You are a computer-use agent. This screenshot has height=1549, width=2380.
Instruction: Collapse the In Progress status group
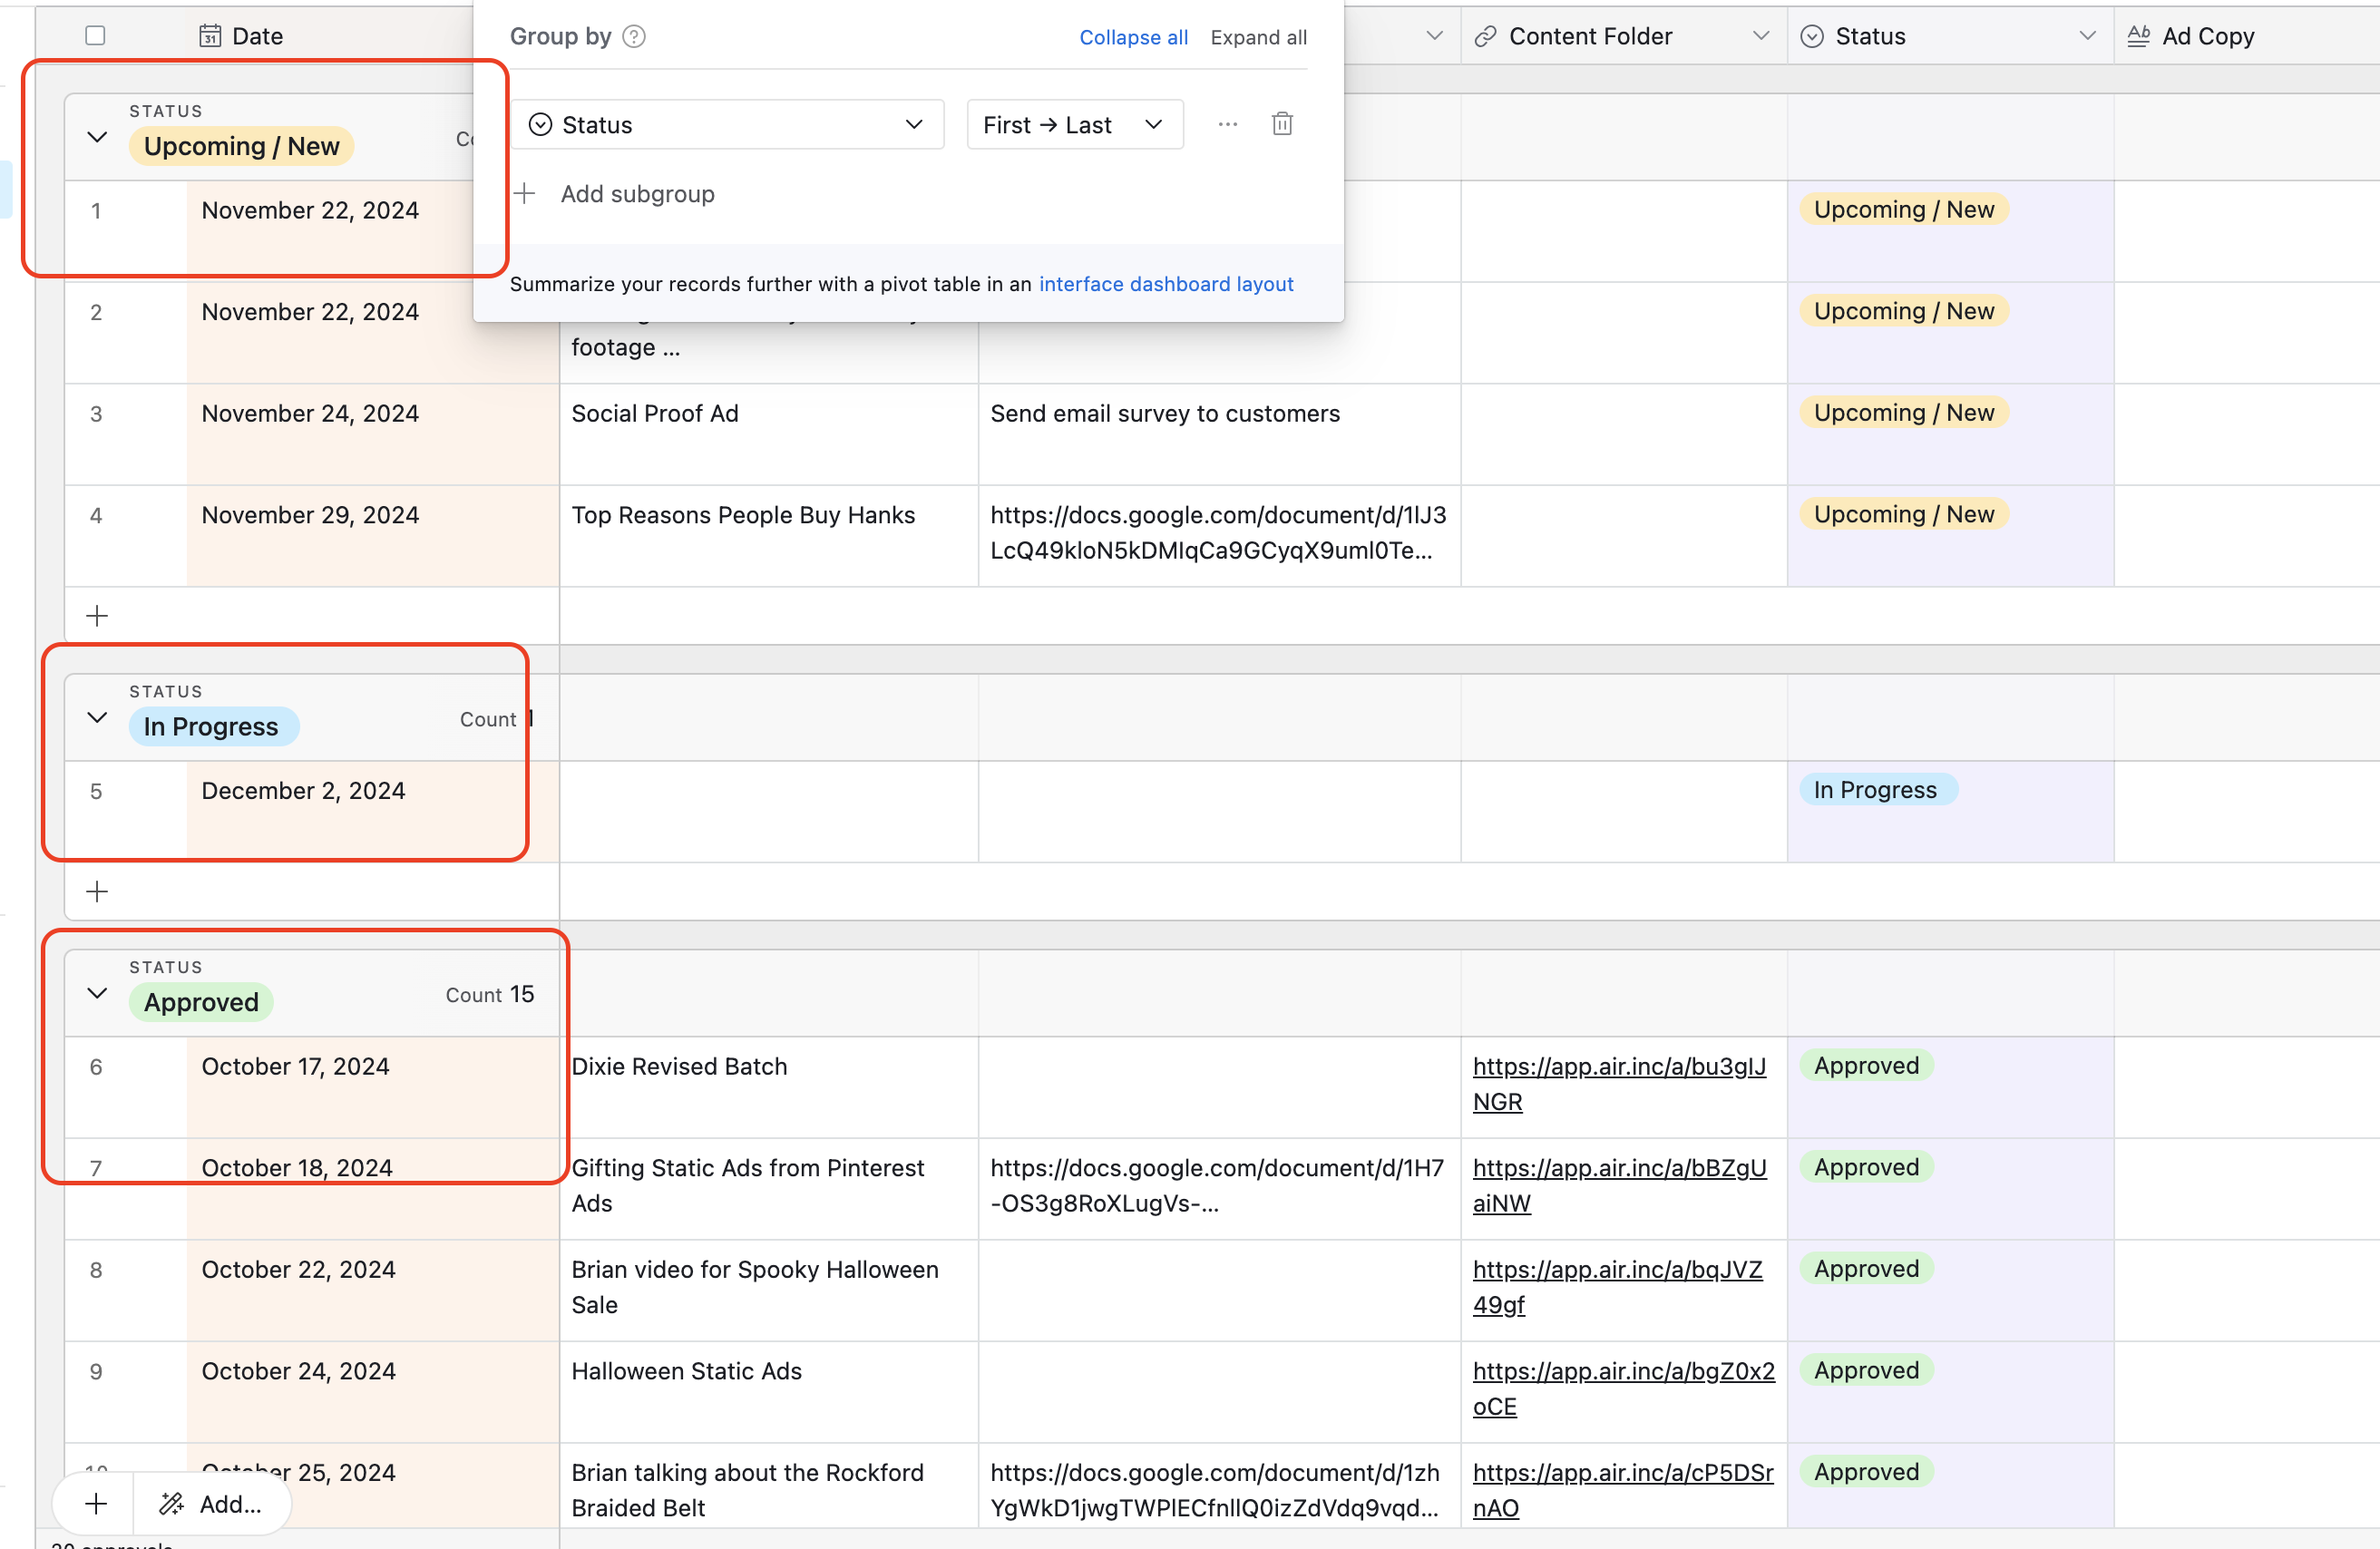pyautogui.click(x=97, y=718)
